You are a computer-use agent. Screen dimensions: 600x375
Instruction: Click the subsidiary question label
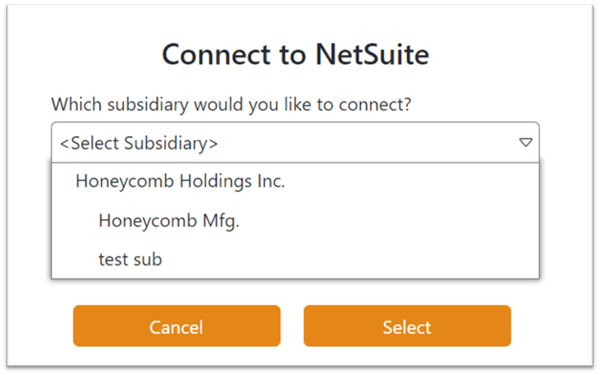click(x=231, y=104)
